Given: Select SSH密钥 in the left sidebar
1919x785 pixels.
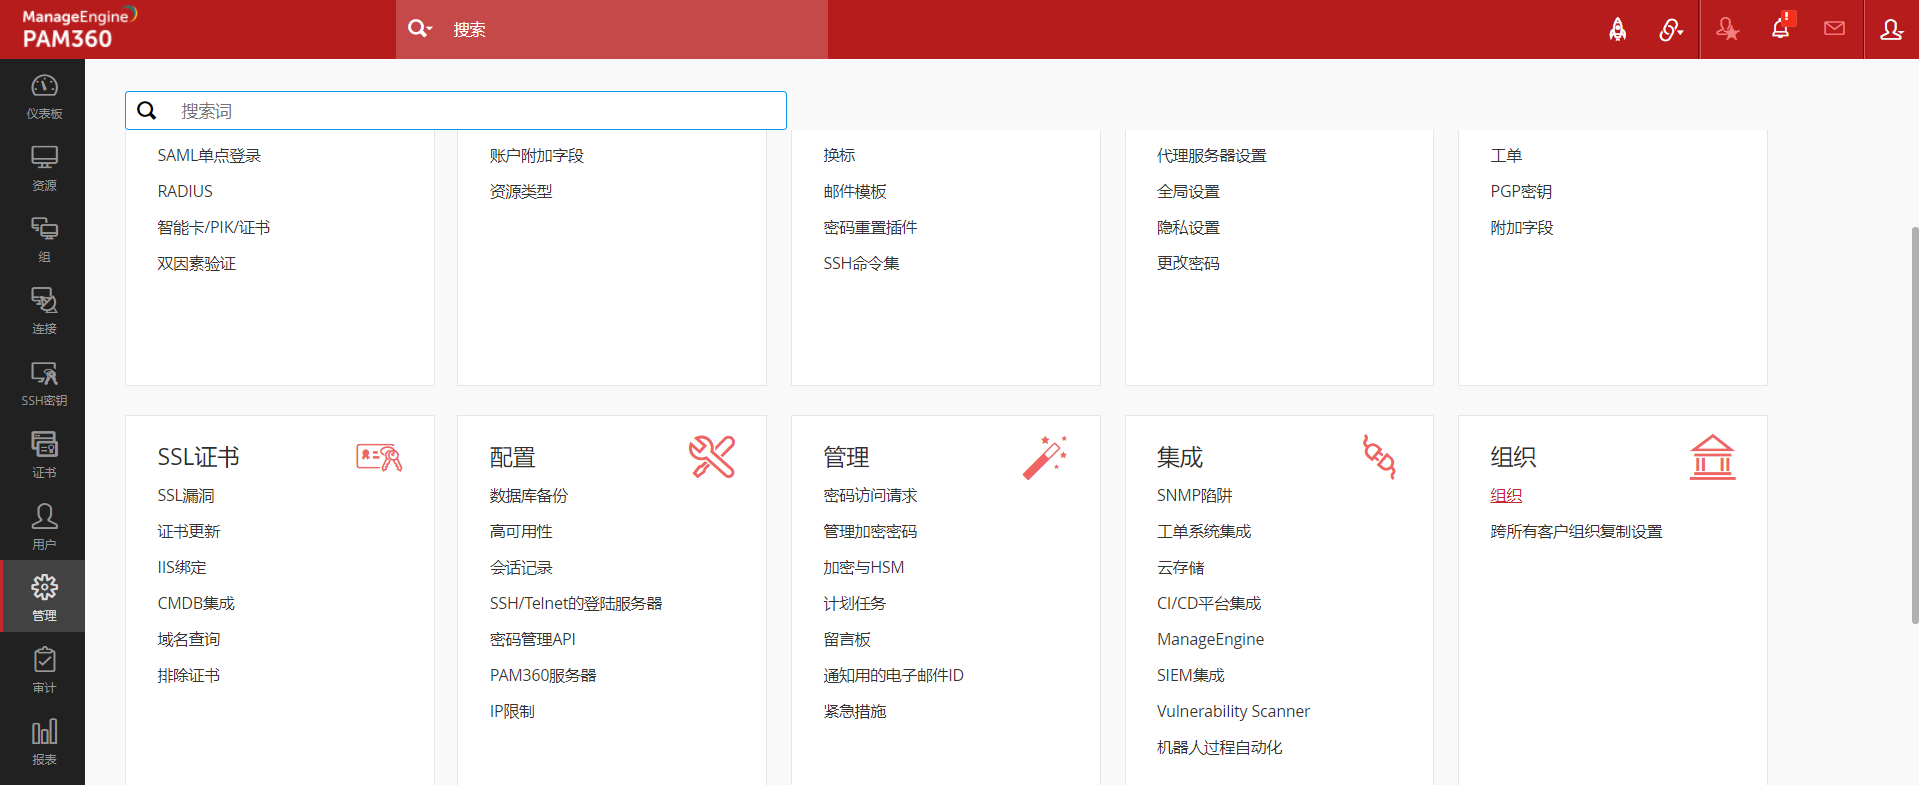Looking at the screenshot, I should (44, 383).
